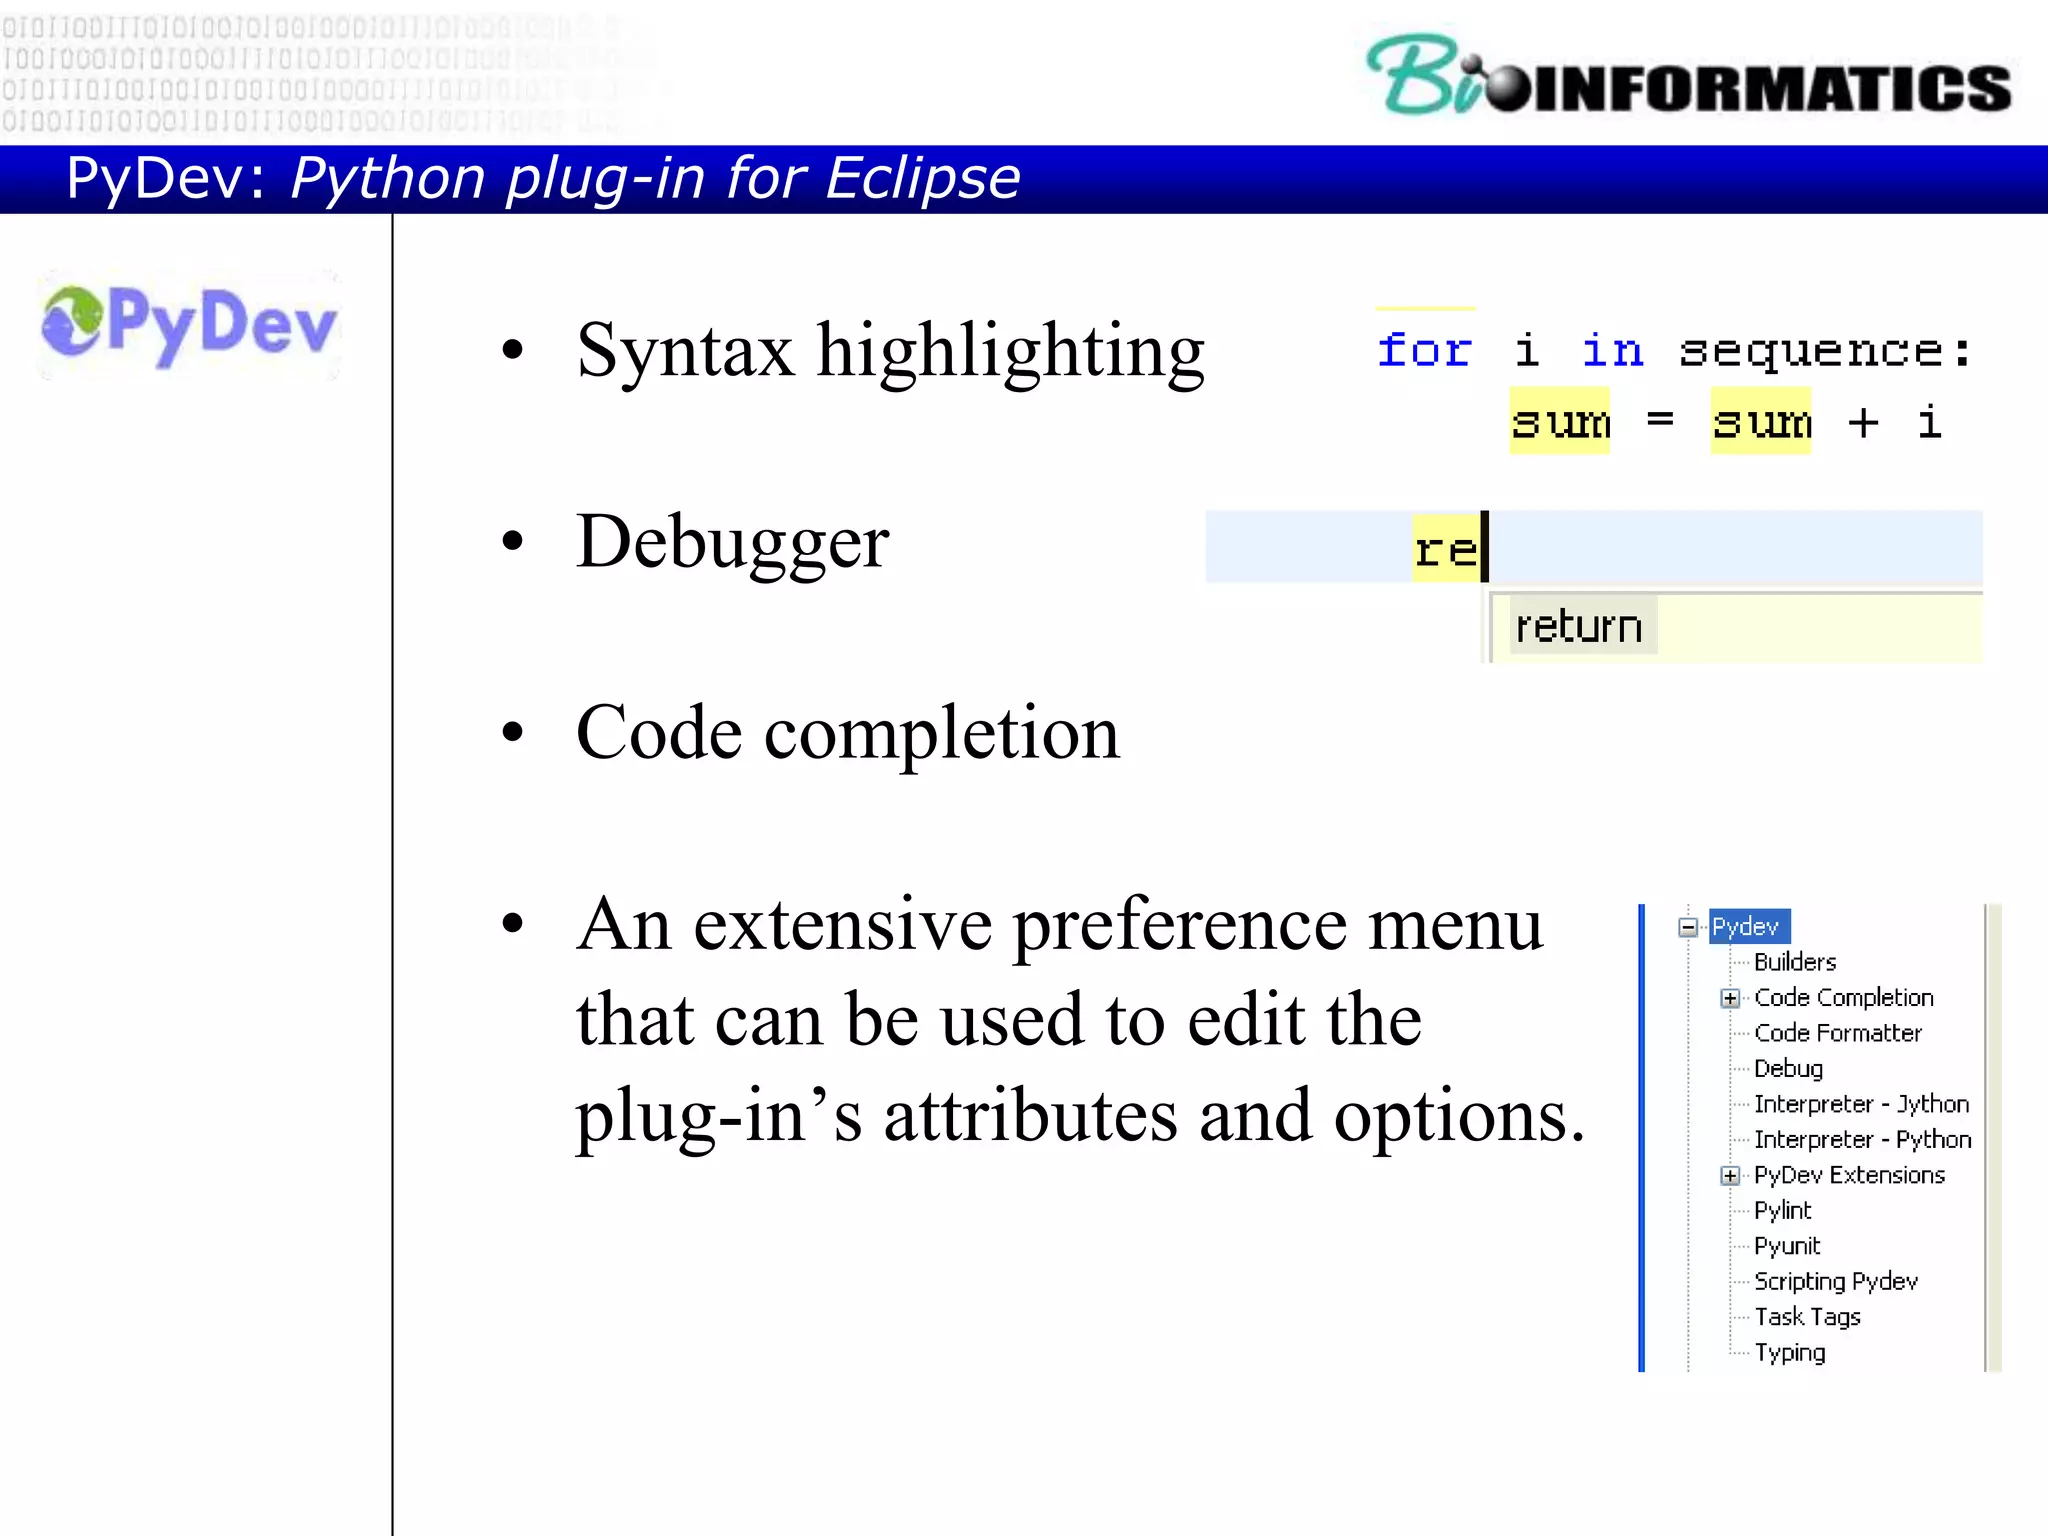This screenshot has height=1536, width=2048.
Task: Open Interpreter - Python settings
Action: pos(1863,1140)
